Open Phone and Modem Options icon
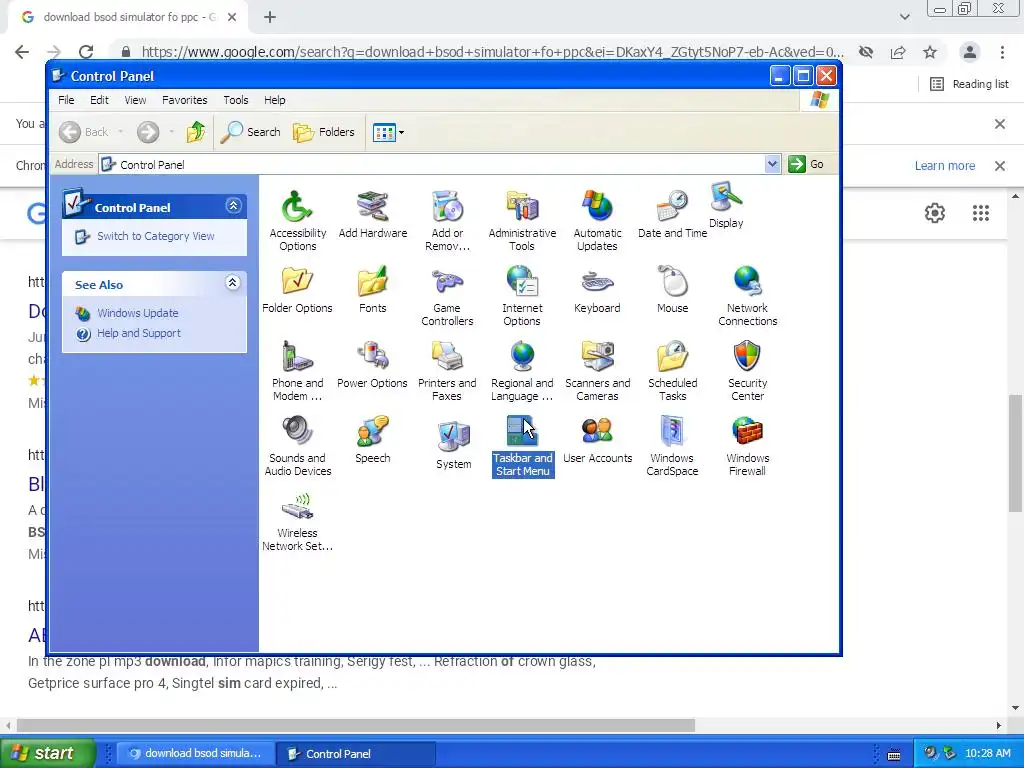This screenshot has width=1024, height=768. click(x=297, y=371)
